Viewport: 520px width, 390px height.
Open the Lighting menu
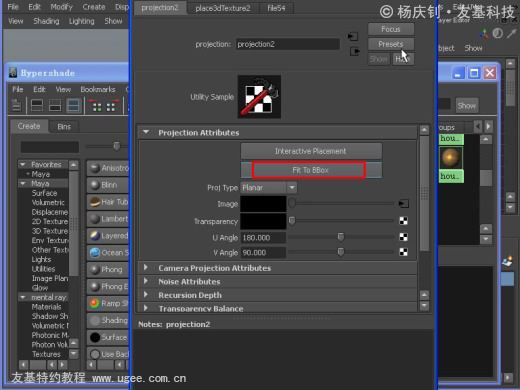pyautogui.click(x=82, y=21)
